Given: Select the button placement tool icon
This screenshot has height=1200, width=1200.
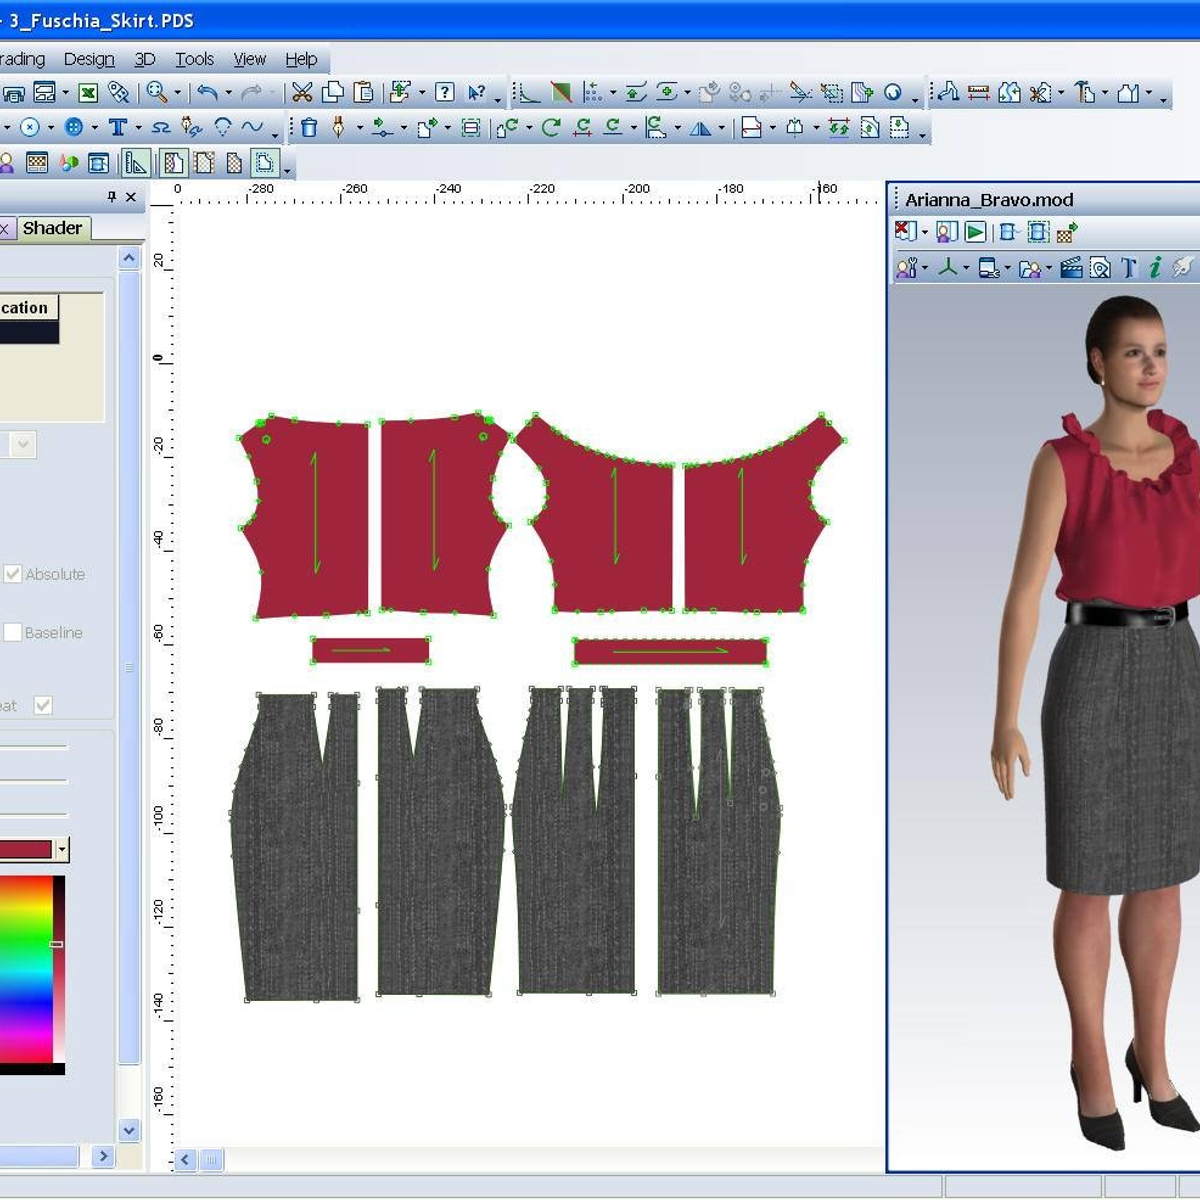Looking at the screenshot, I should click(x=73, y=127).
